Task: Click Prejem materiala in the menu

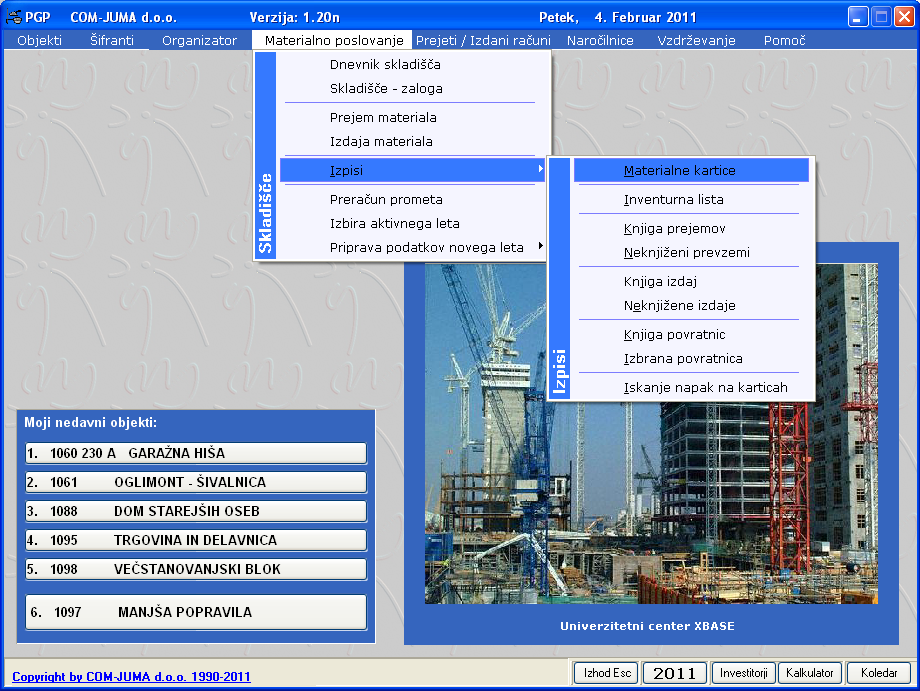Action: coord(383,118)
